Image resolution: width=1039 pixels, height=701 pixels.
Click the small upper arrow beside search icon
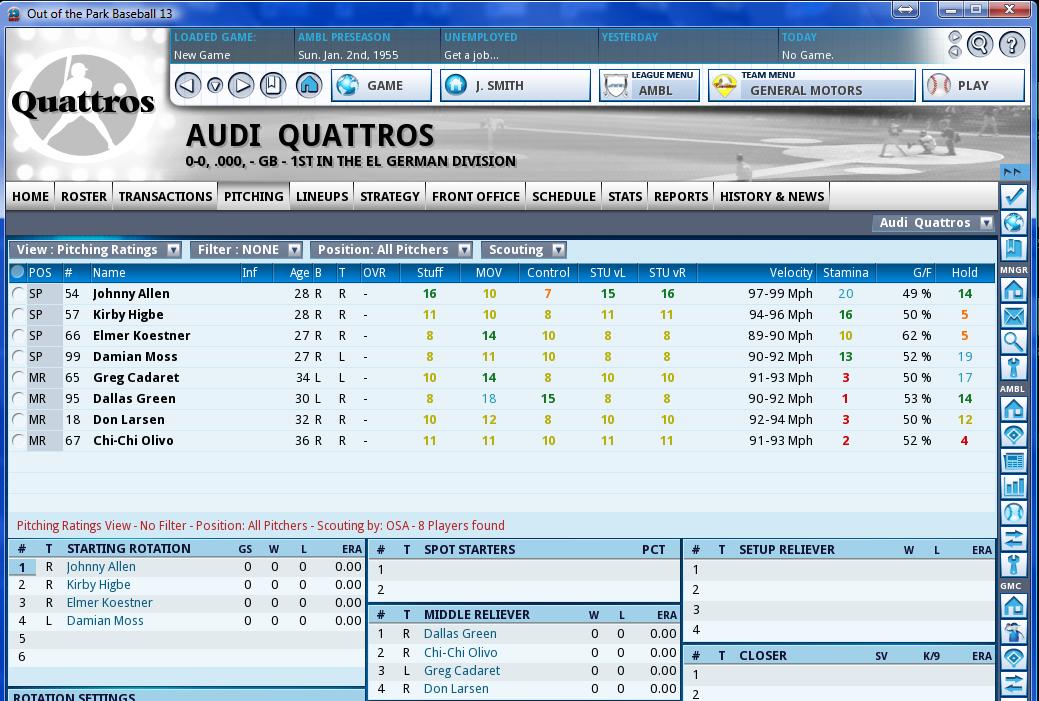click(x=955, y=38)
